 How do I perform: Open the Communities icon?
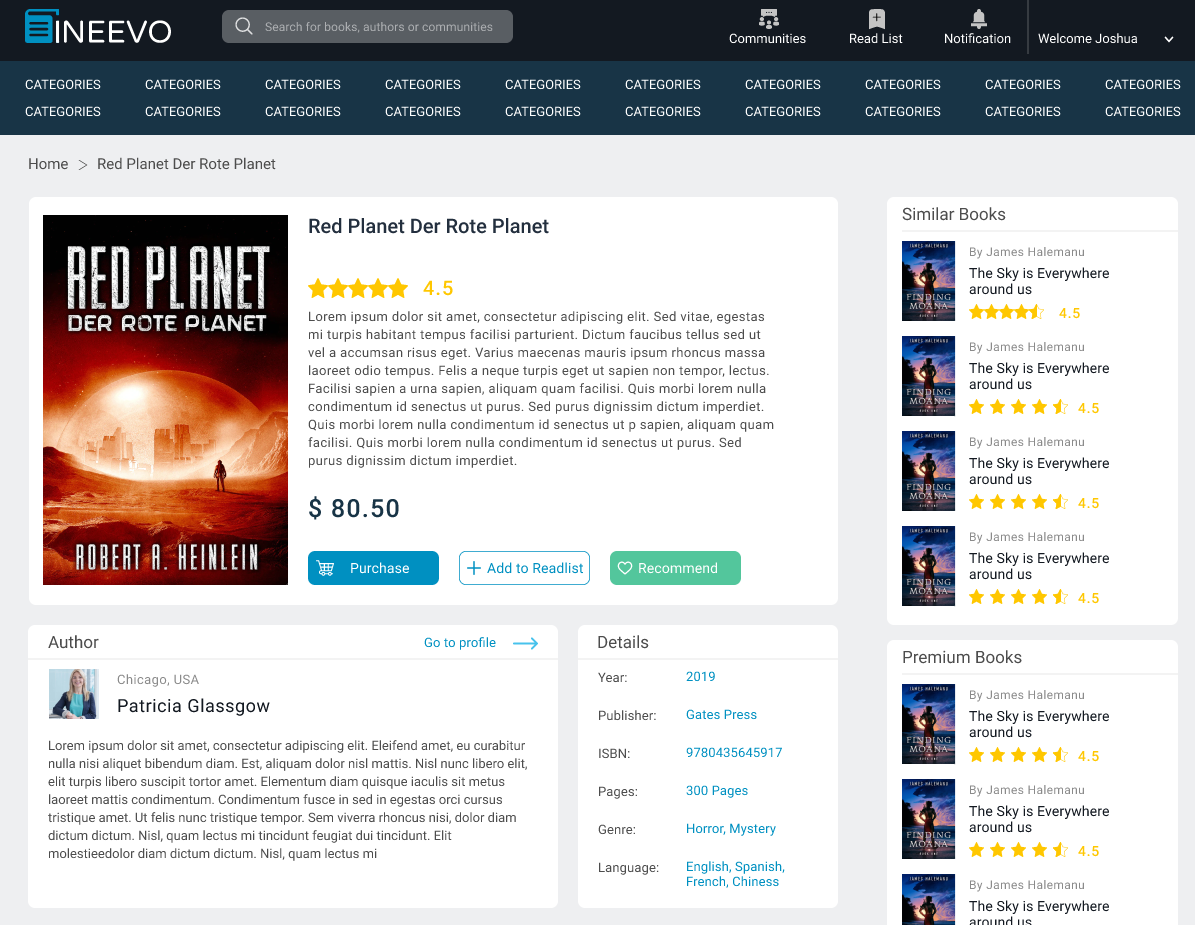click(x=768, y=18)
